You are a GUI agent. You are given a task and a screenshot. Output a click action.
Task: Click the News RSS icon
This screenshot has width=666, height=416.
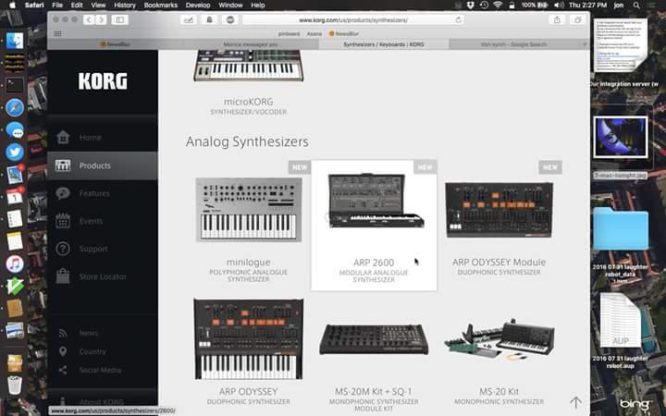63,333
